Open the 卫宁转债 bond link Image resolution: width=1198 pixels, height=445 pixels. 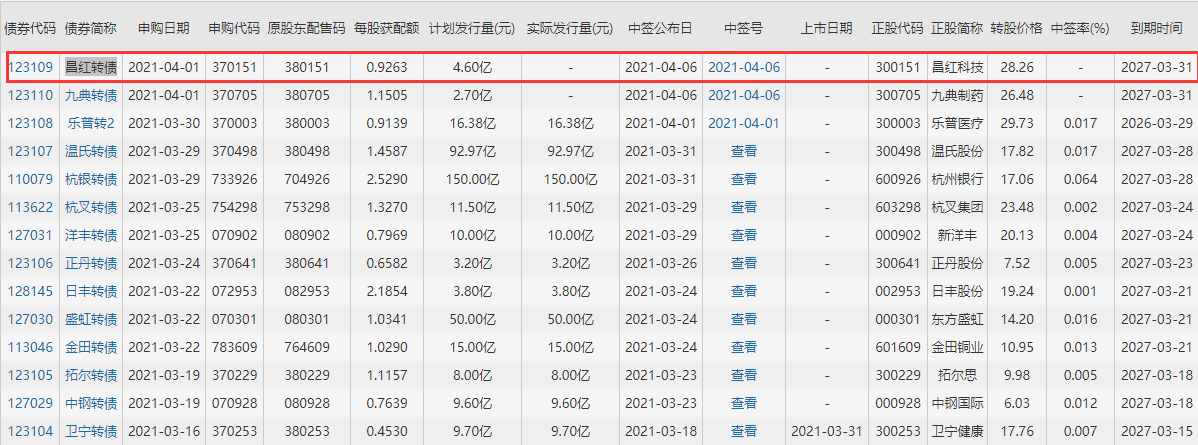91,432
